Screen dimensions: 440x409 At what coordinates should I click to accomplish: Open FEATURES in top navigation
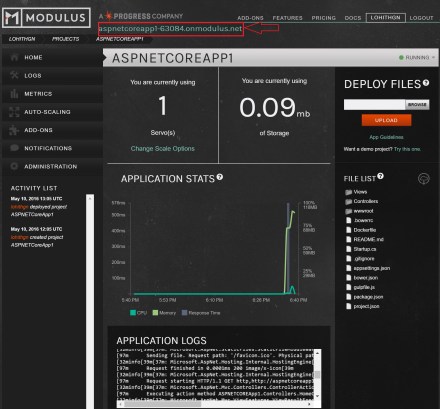tap(287, 18)
